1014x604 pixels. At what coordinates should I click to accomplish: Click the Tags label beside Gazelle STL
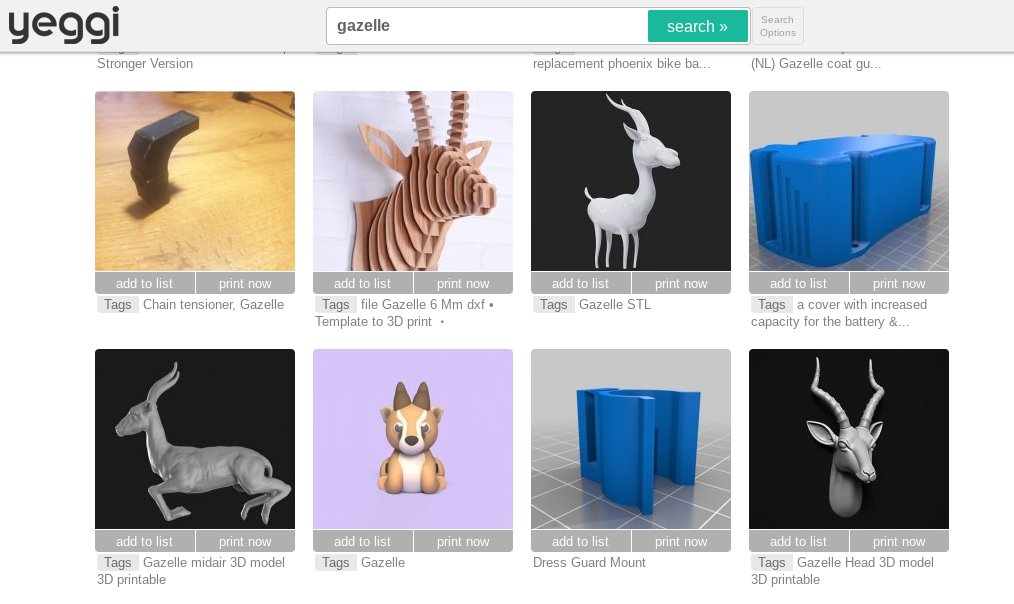[553, 304]
